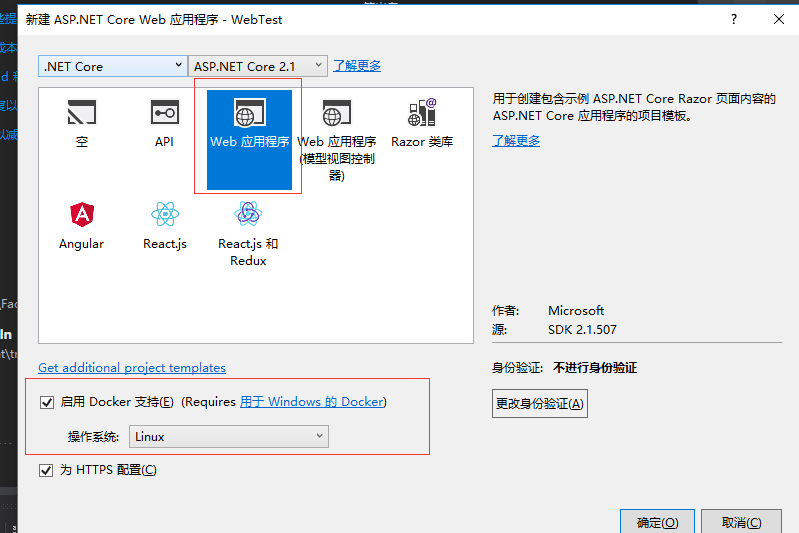Click the 更改身份验证 button
Screen dimensions: 799x533
[x=540, y=404]
